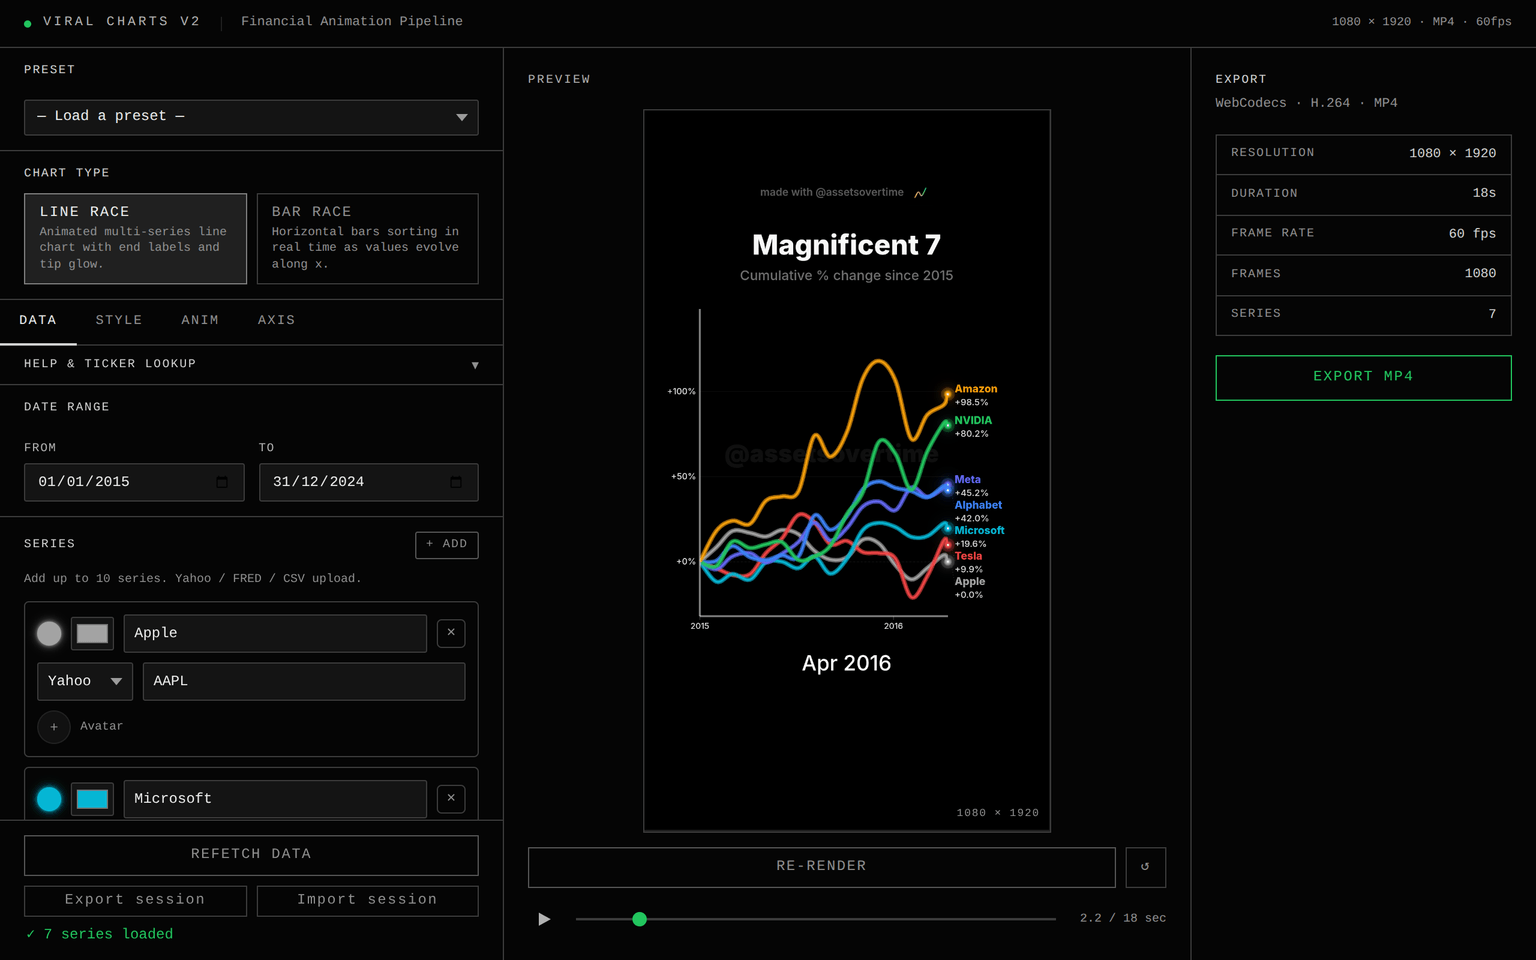Click the FROM date field
Image resolution: width=1536 pixels, height=960 pixels.
pos(134,482)
